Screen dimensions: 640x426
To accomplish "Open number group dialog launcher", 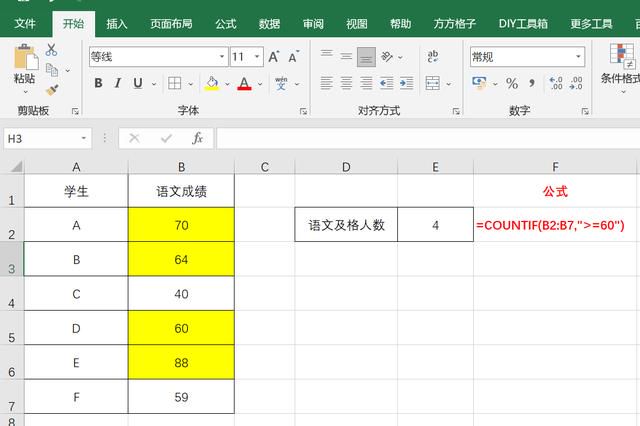I will [x=585, y=111].
